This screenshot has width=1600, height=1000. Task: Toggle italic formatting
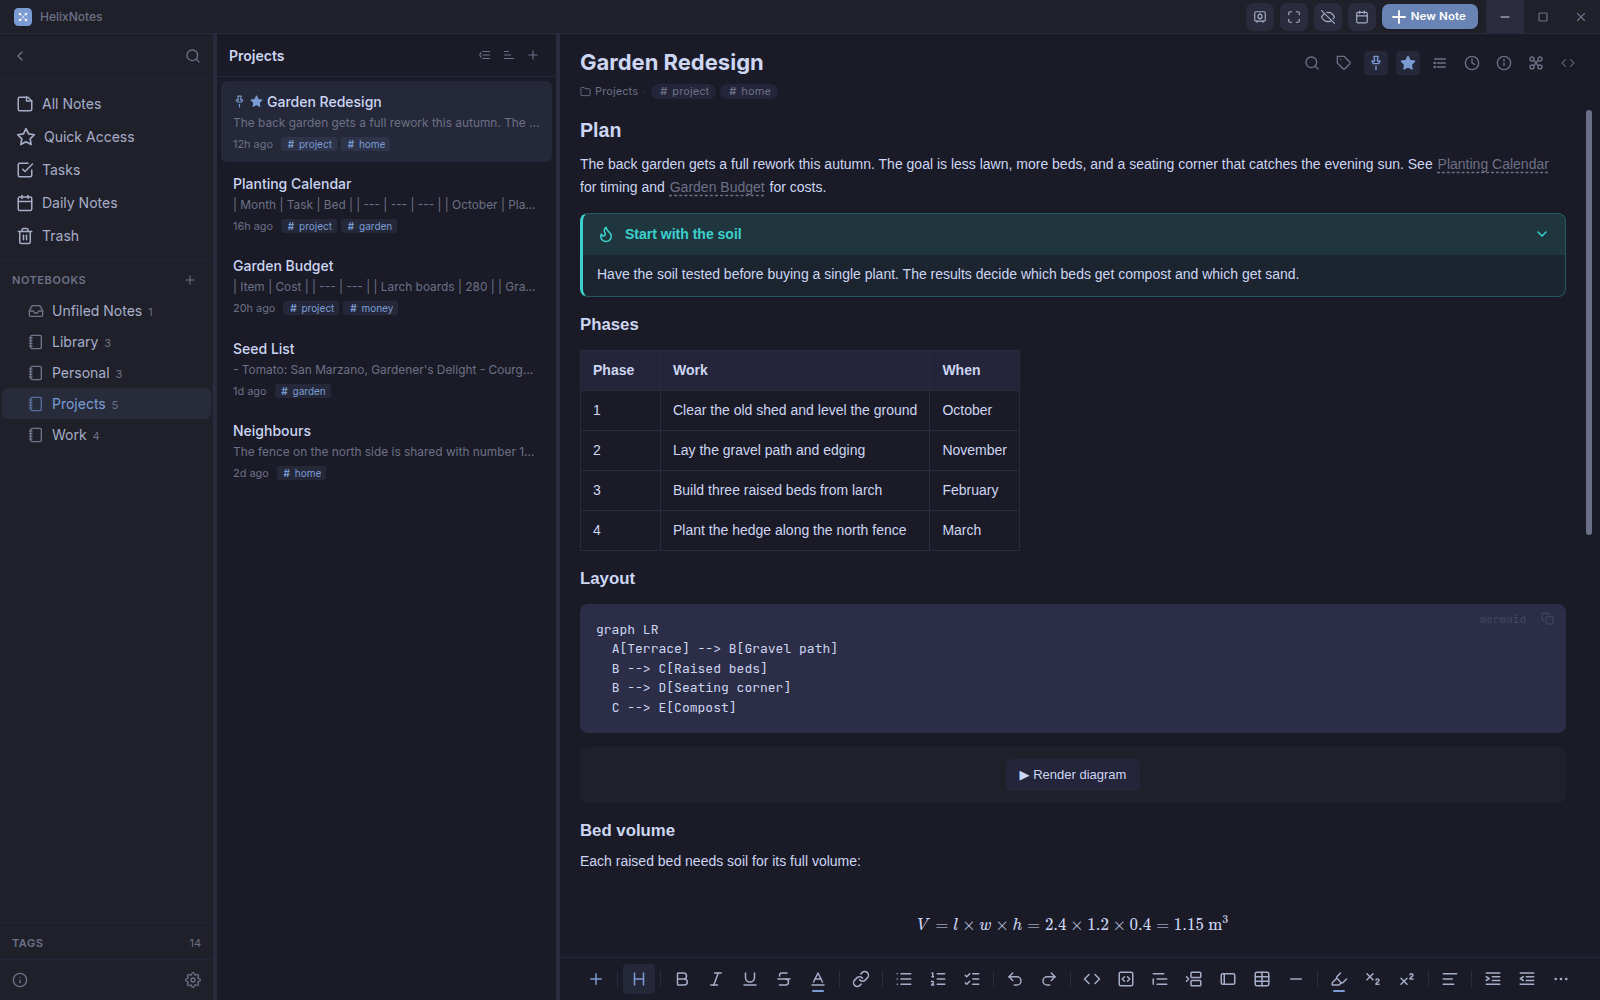coord(716,979)
